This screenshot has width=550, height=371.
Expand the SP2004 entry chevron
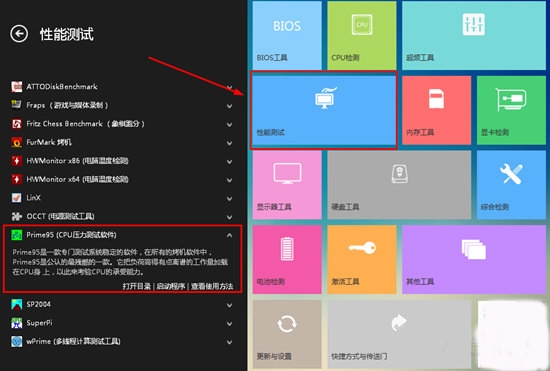coord(229,305)
